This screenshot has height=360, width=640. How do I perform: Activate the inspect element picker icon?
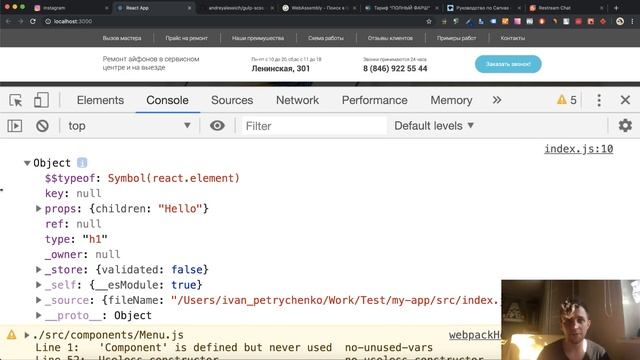pyautogui.click(x=16, y=100)
